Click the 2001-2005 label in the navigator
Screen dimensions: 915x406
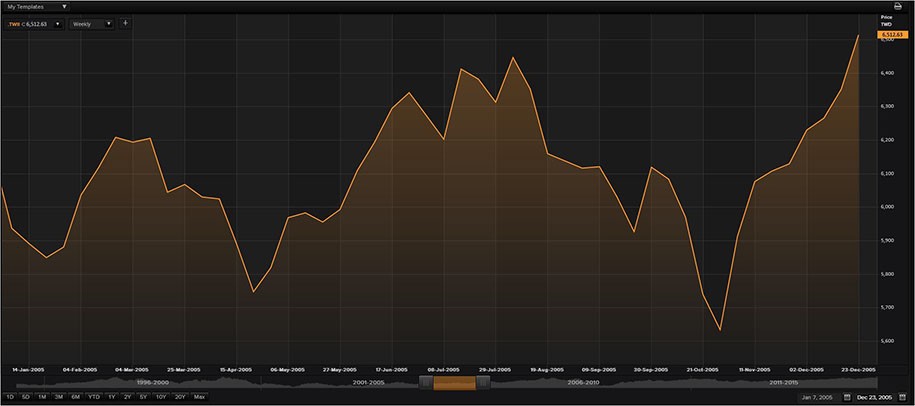(x=369, y=382)
